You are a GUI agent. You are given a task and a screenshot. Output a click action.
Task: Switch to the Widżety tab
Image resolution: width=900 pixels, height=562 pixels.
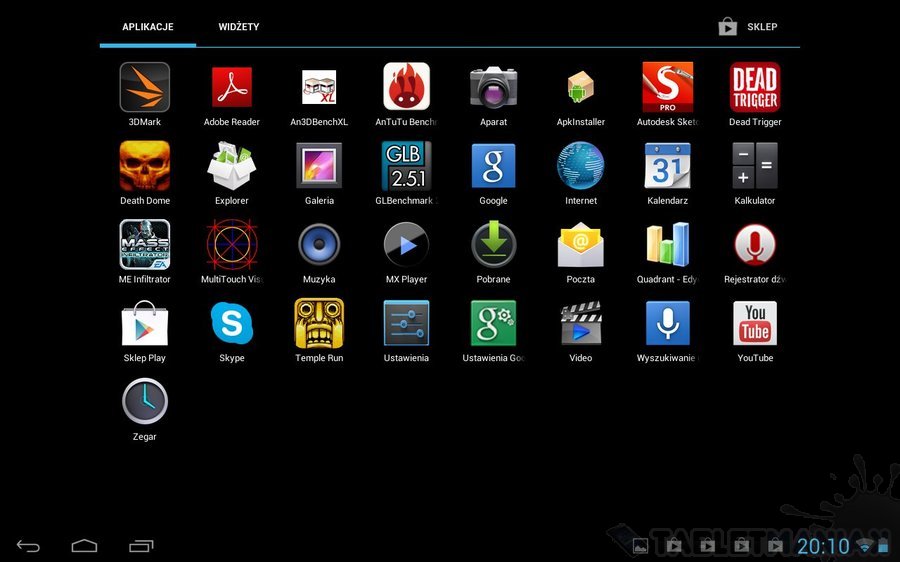(x=239, y=27)
